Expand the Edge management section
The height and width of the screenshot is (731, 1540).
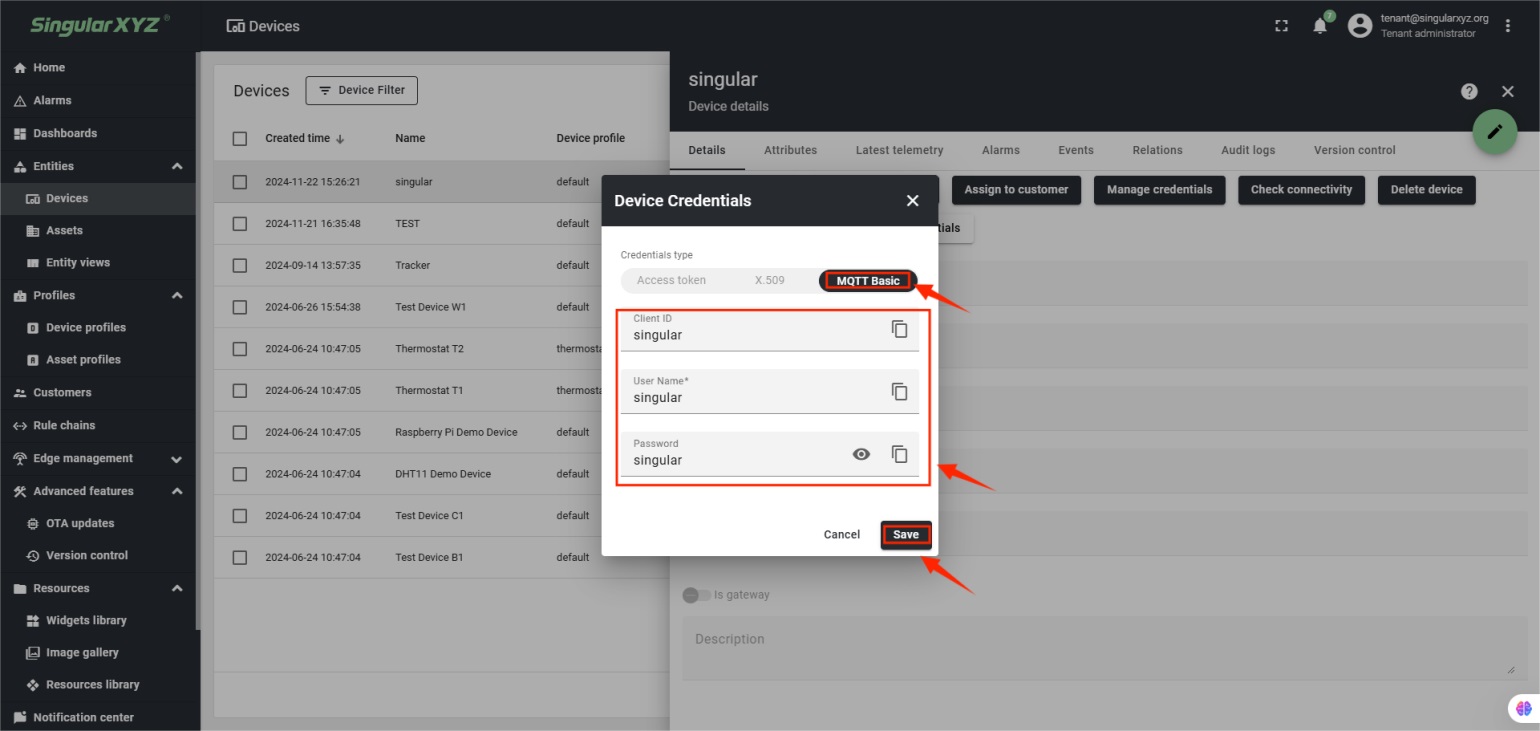click(177, 459)
